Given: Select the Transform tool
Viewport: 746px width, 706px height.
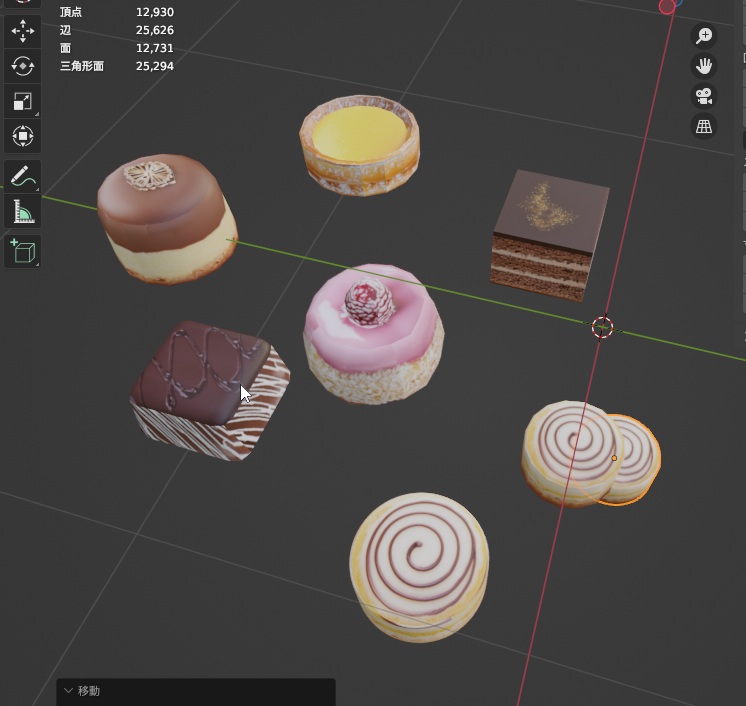Looking at the screenshot, I should pos(22,136).
